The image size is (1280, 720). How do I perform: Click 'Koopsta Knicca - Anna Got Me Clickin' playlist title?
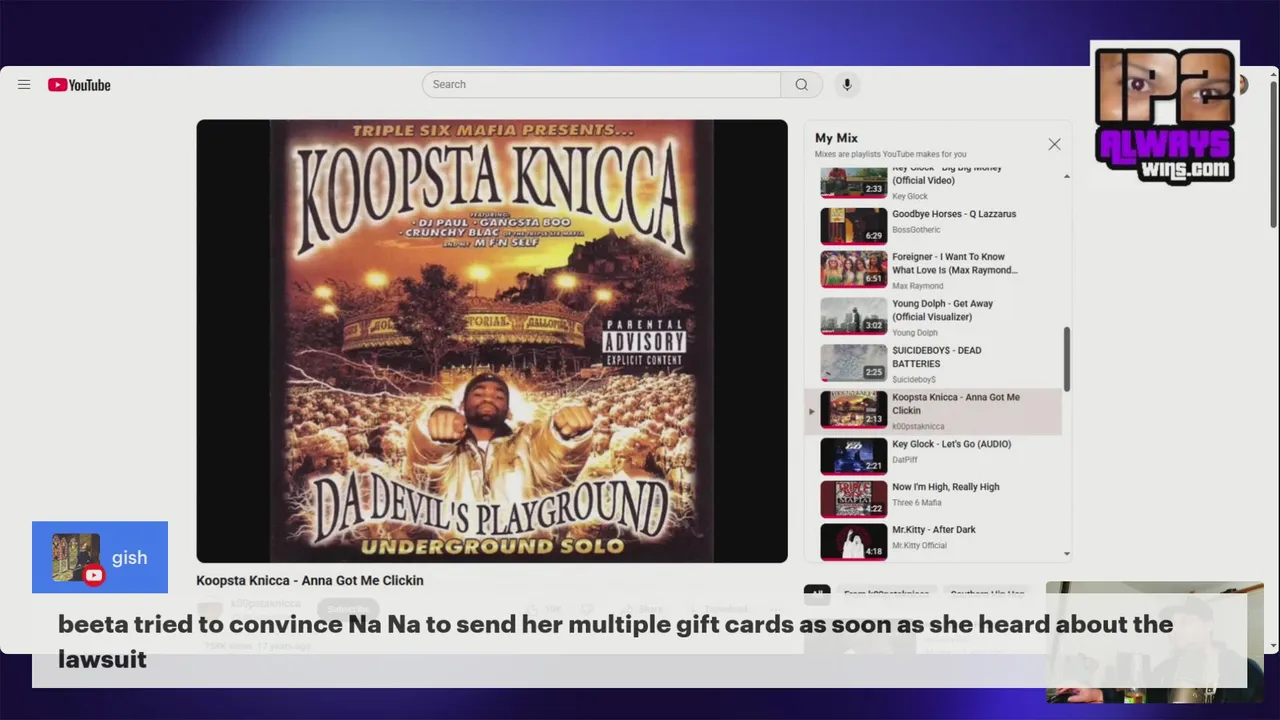[956, 404]
